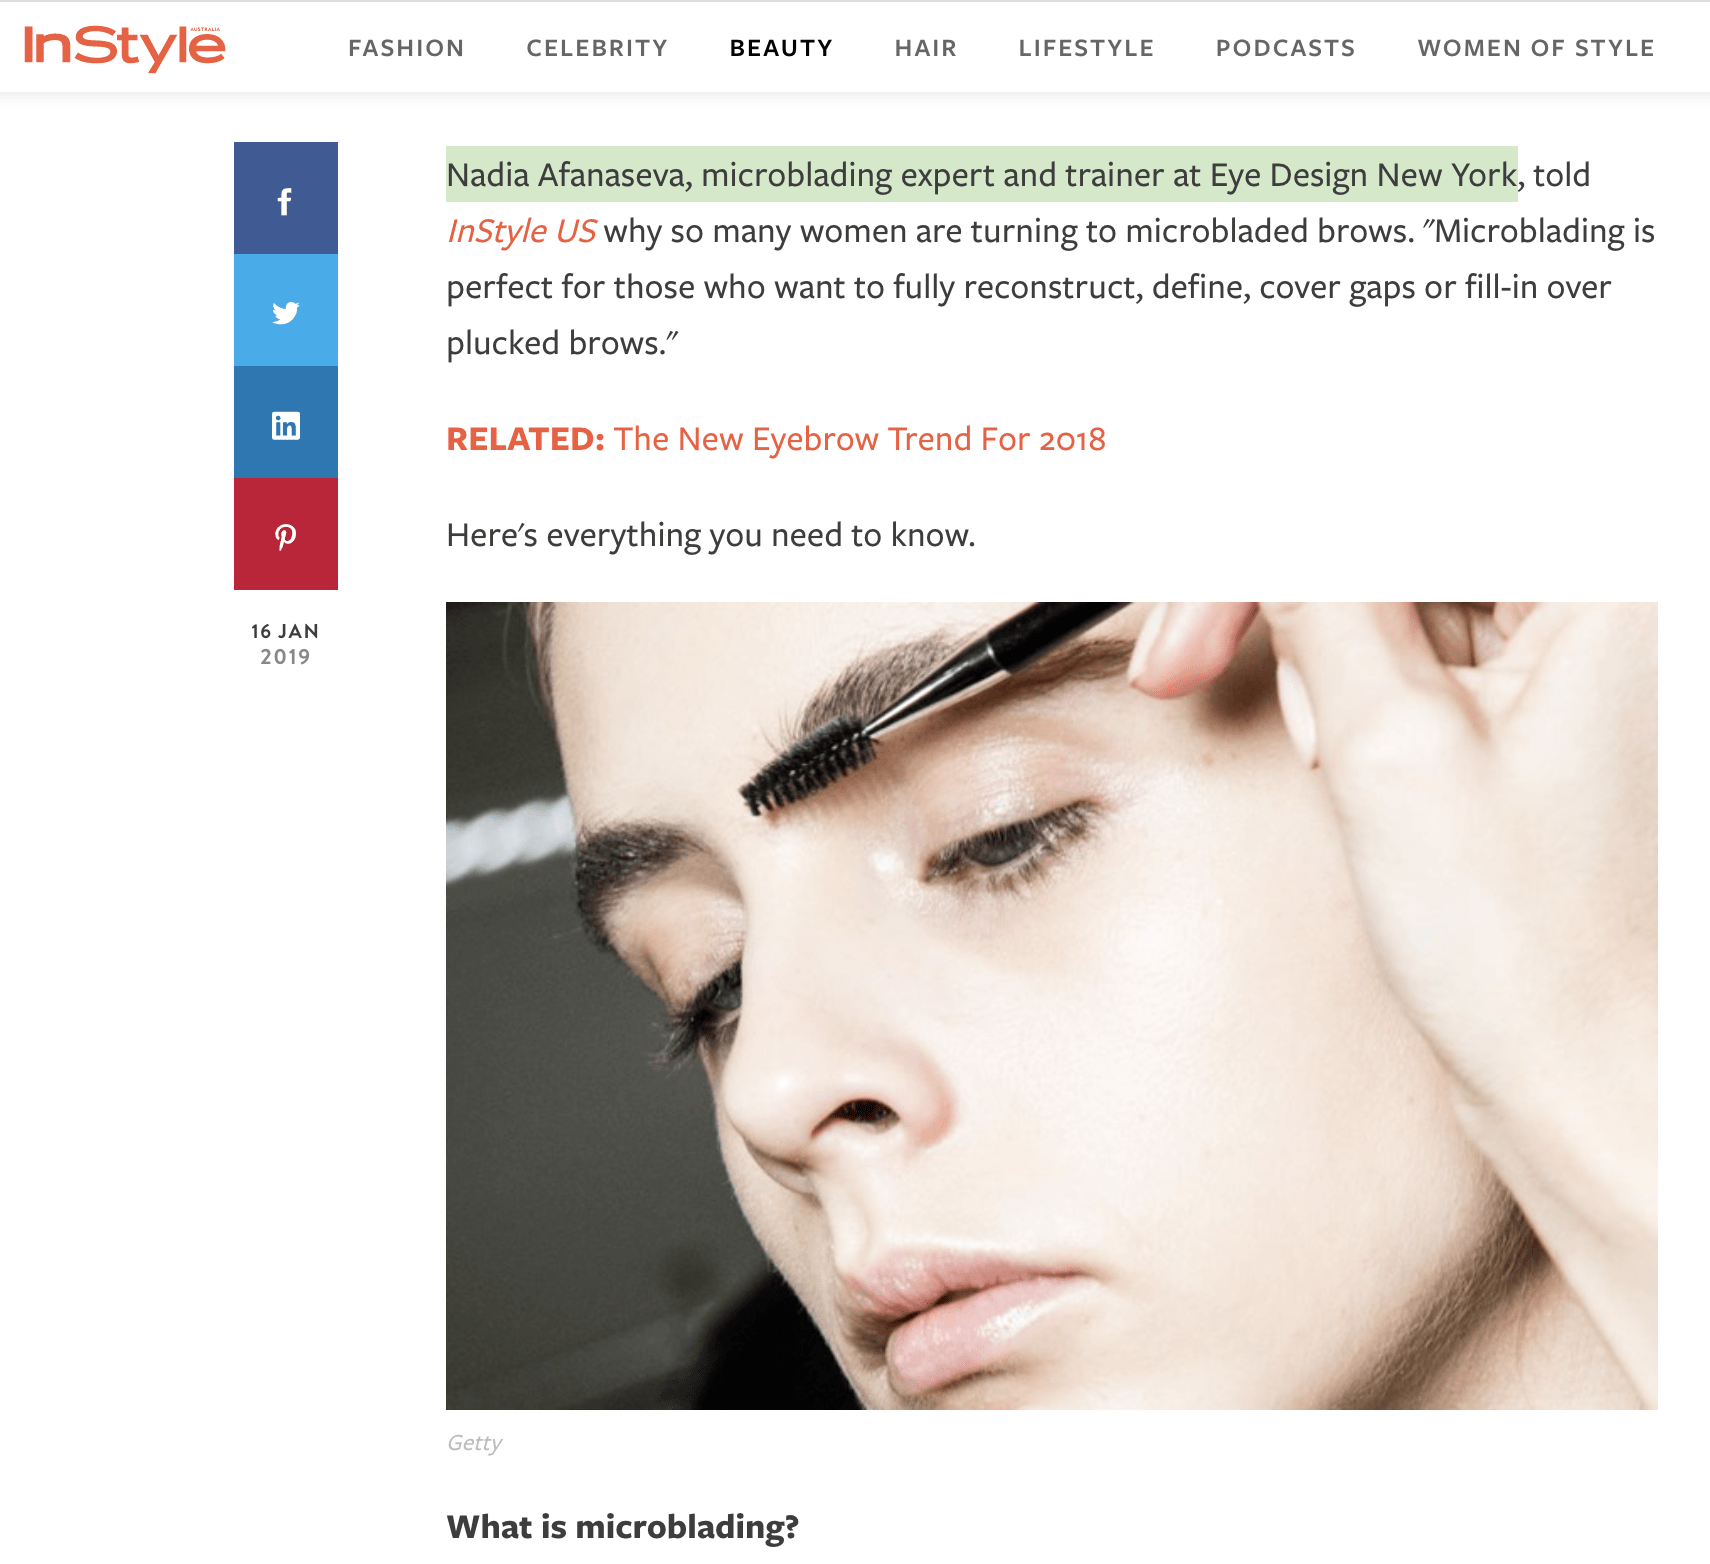Share article via Facebook icon
The width and height of the screenshot is (1710, 1564).
click(286, 198)
